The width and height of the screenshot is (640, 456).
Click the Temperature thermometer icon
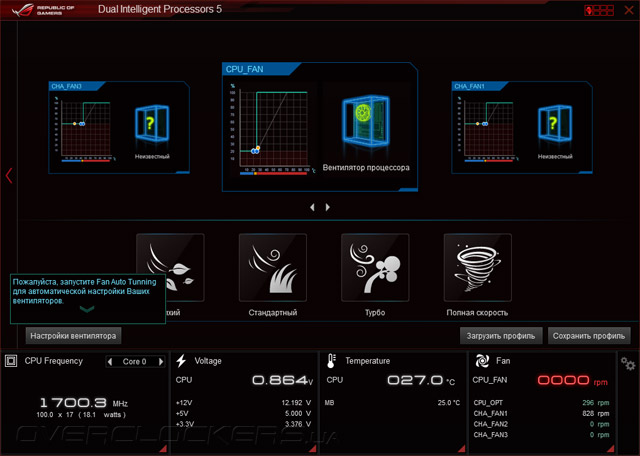(x=331, y=361)
